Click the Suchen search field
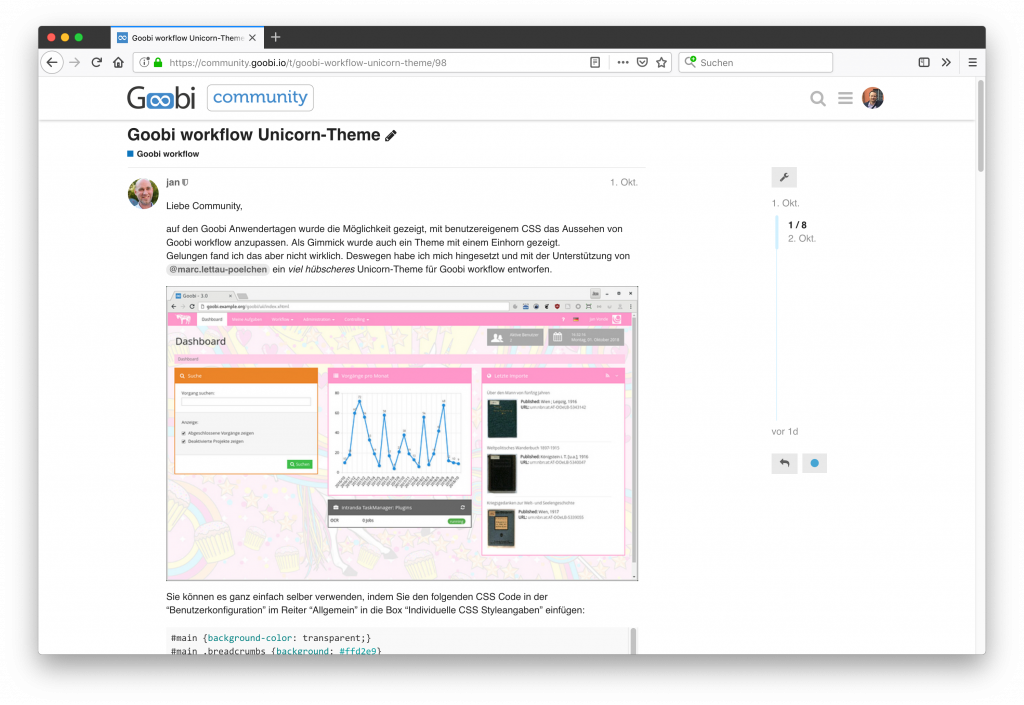 tap(756, 63)
